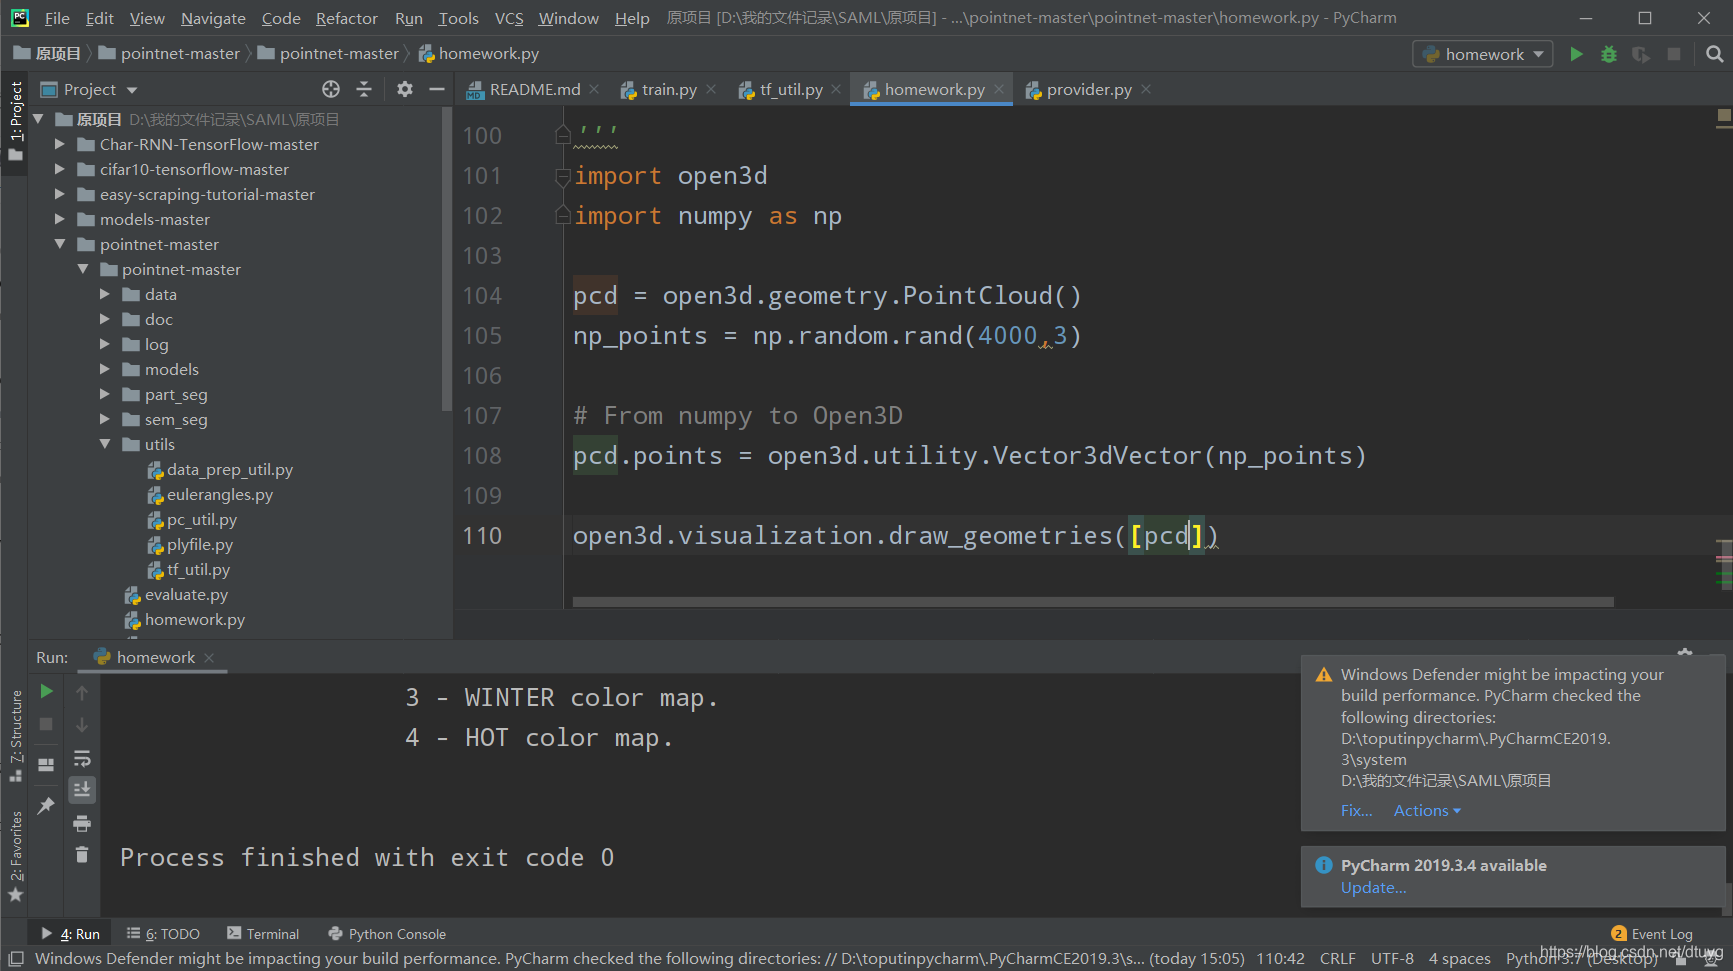Change file encoding UTF-8 in status bar

click(x=1392, y=958)
